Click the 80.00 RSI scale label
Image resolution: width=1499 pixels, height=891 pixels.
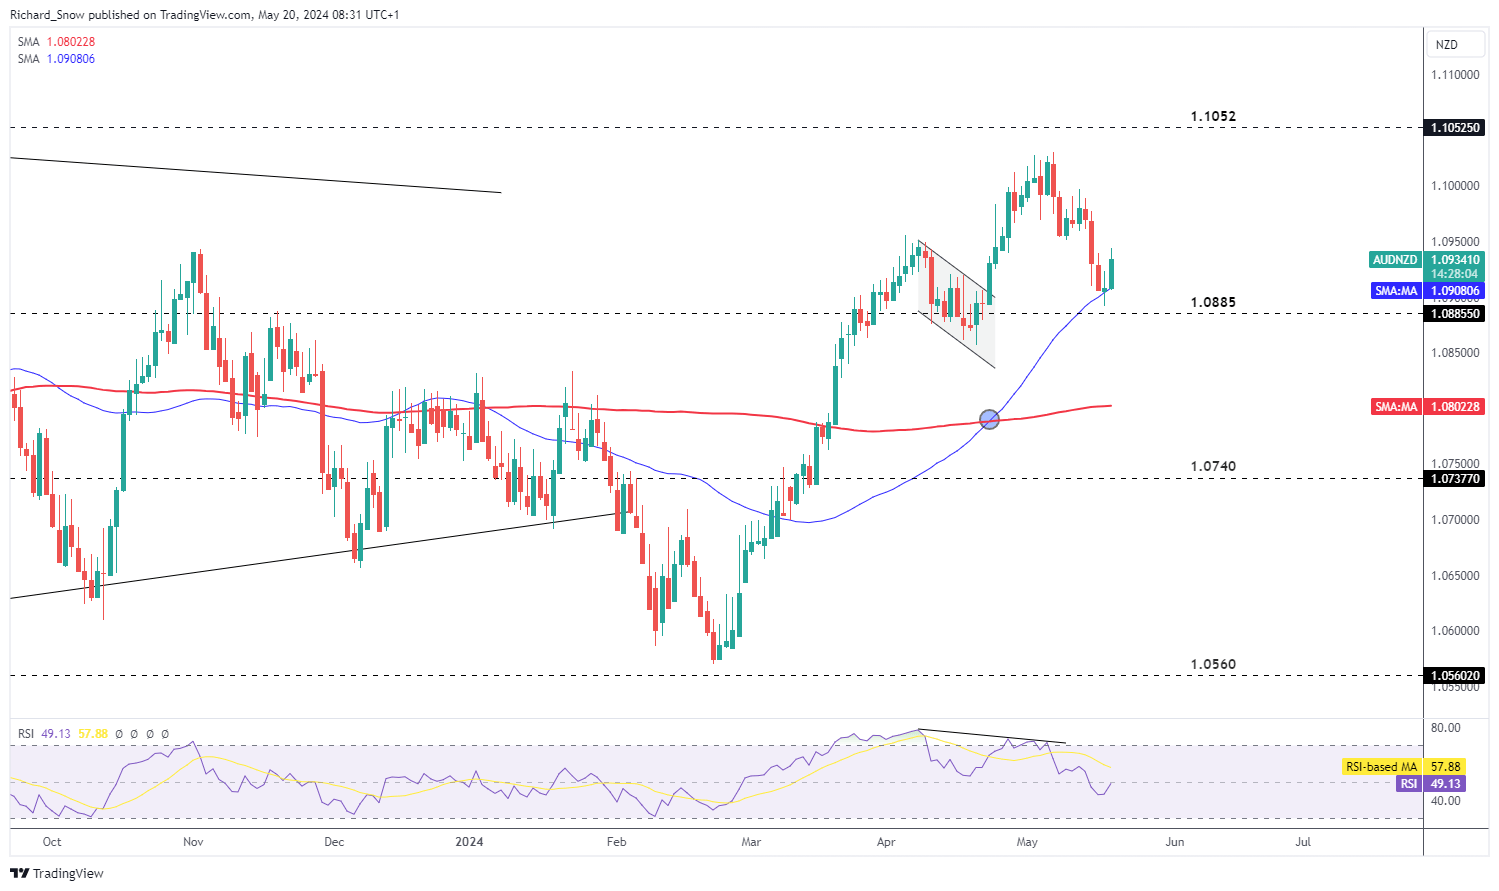(x=1446, y=728)
